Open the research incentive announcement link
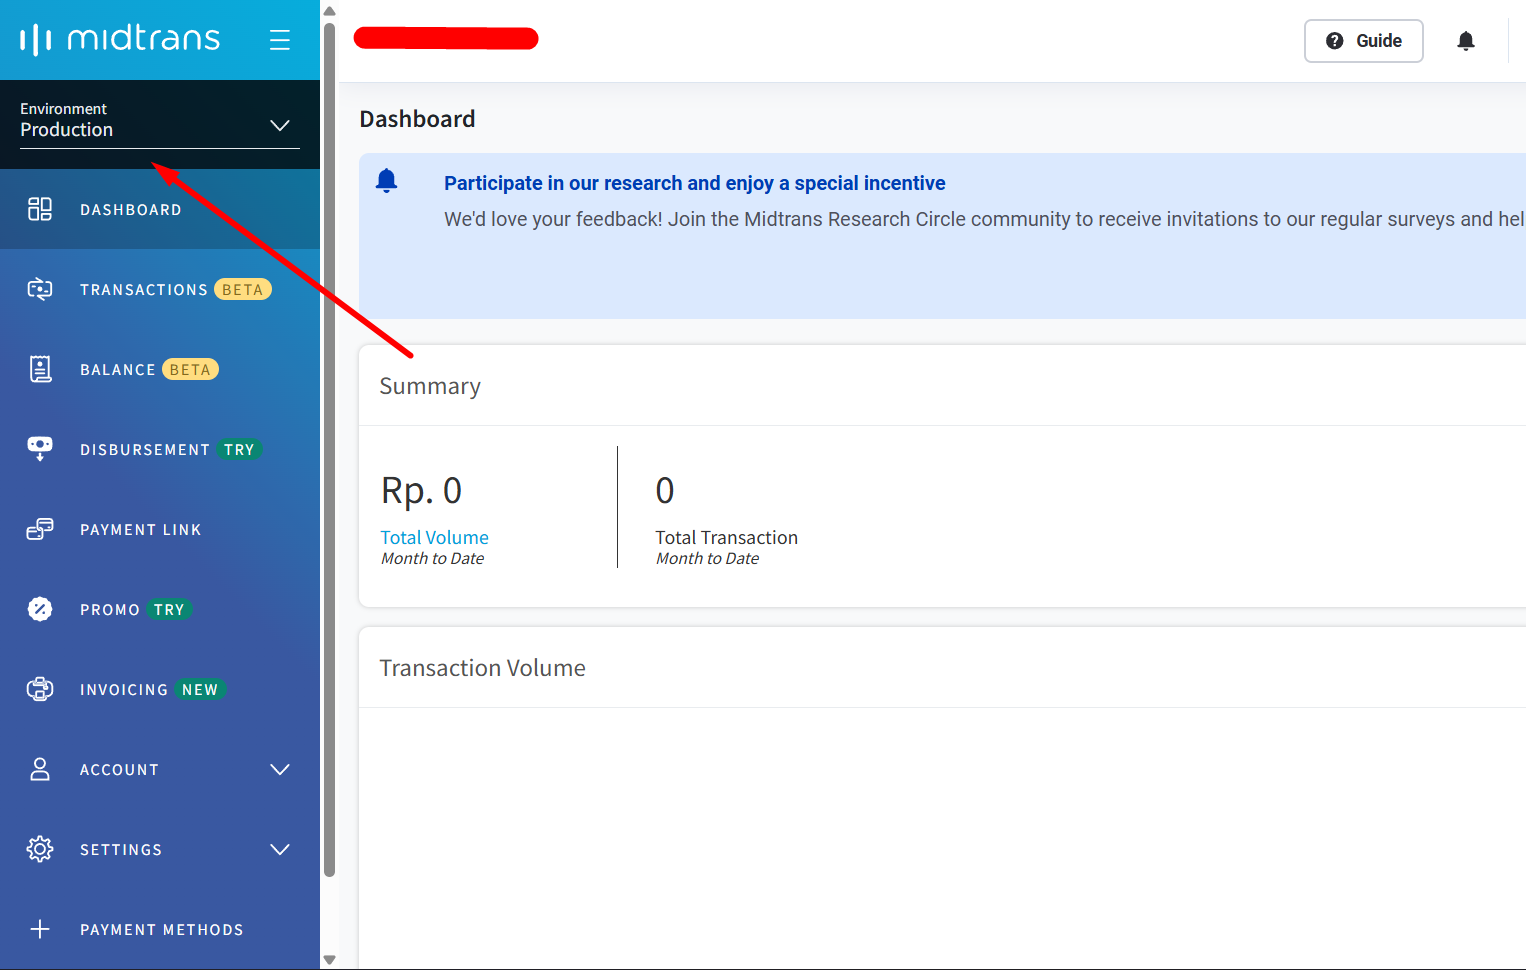1526x970 pixels. coord(694,183)
